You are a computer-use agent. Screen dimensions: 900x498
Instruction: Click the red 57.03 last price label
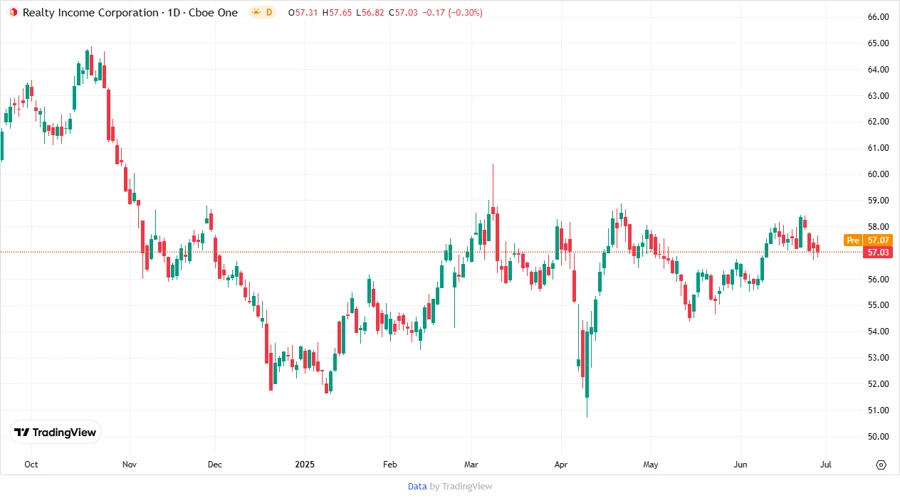(878, 252)
